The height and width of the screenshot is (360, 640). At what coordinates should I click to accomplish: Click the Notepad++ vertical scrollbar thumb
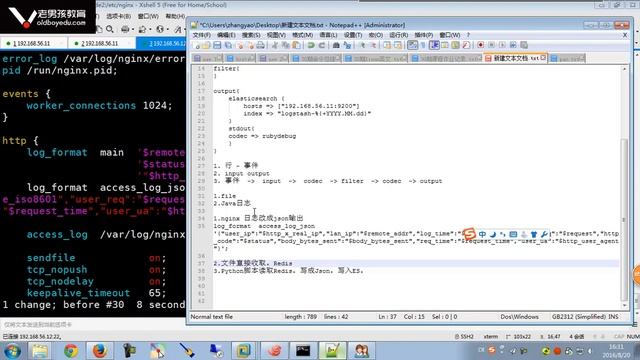click(x=624, y=220)
